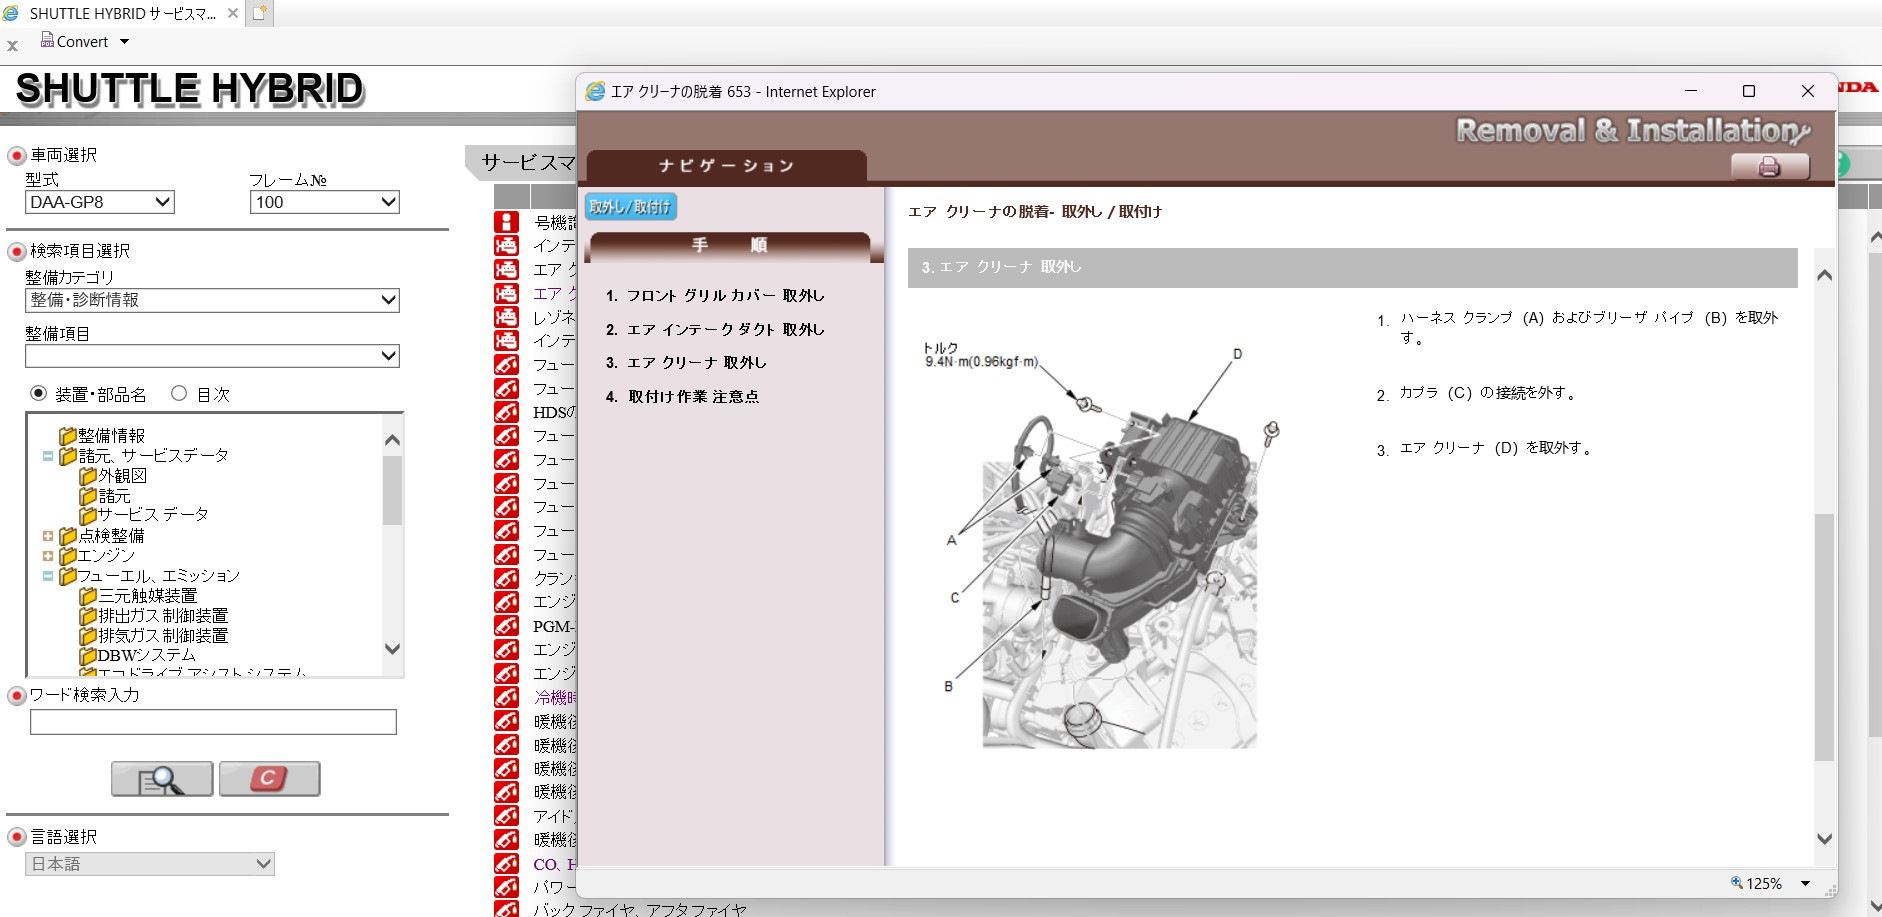This screenshot has width=1882, height=917.
Task: Click the popup content scroll-up arrow
Action: pyautogui.click(x=1824, y=276)
